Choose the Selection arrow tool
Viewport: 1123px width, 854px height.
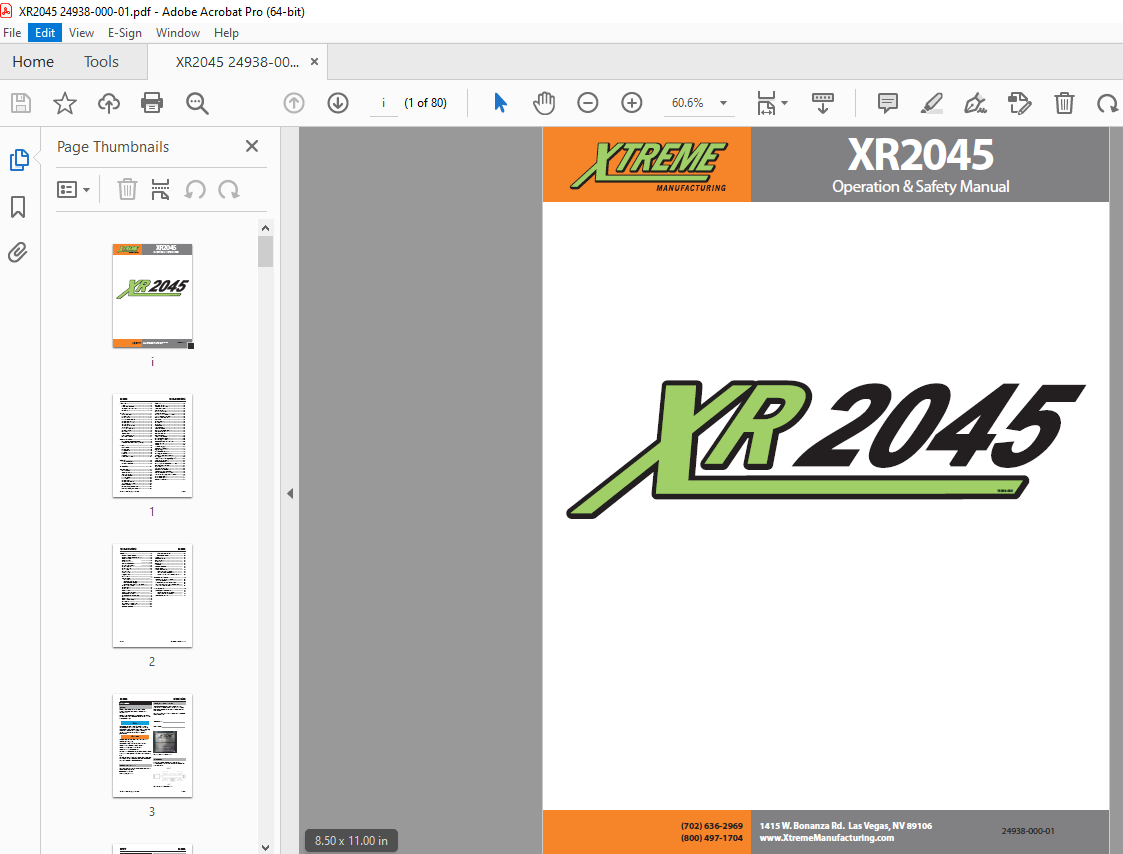click(501, 103)
